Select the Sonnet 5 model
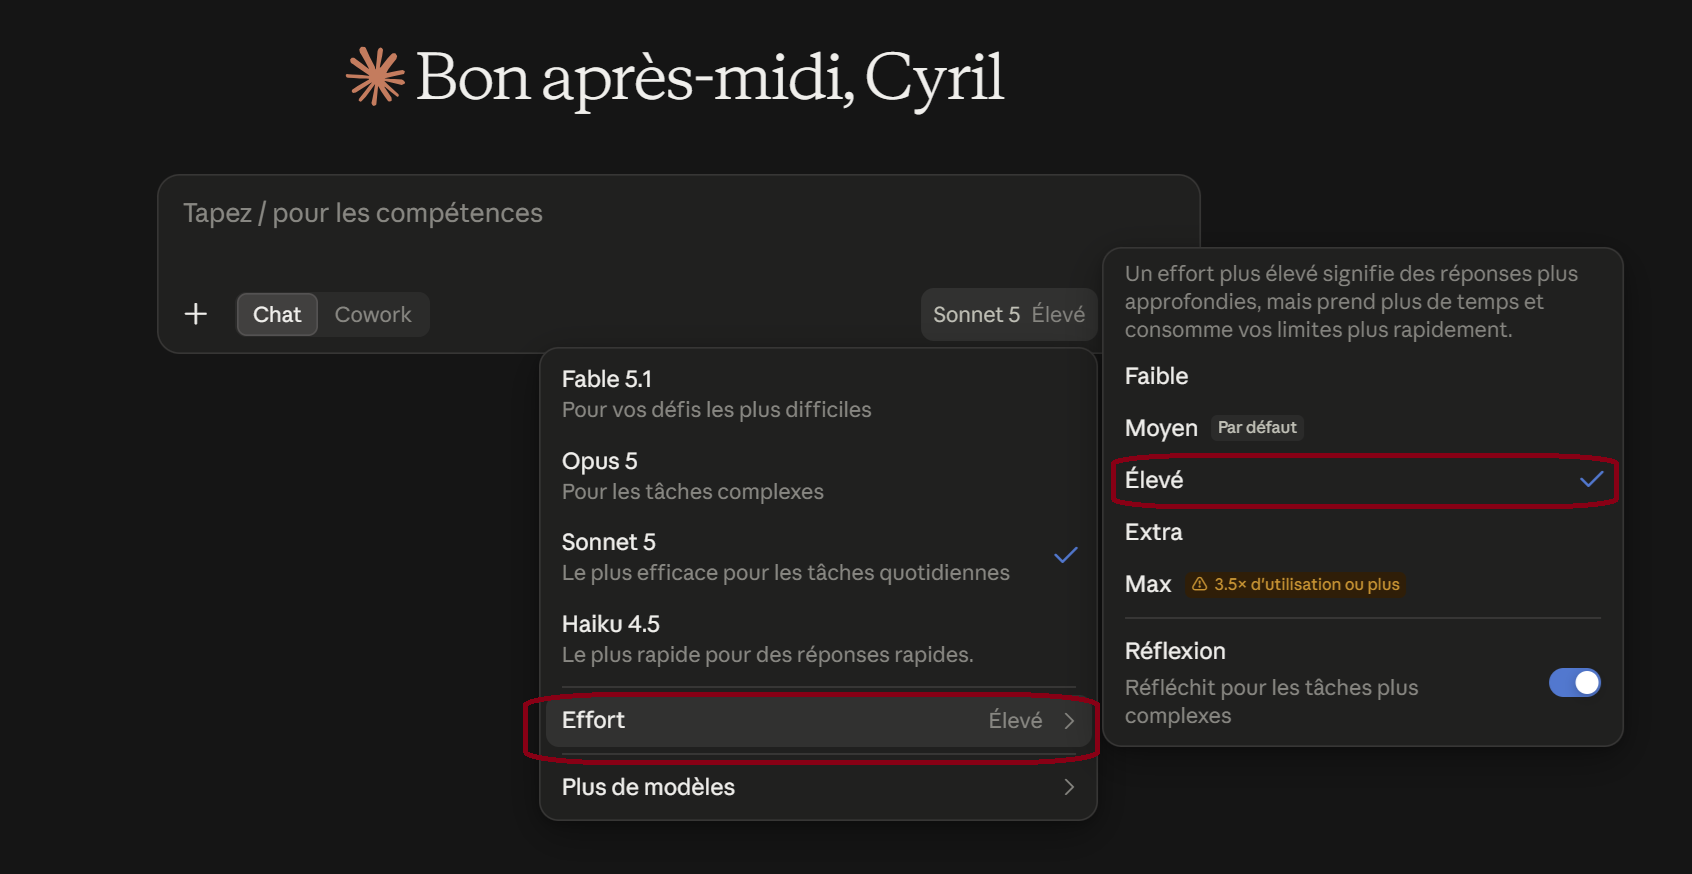The image size is (1692, 874). tap(817, 557)
